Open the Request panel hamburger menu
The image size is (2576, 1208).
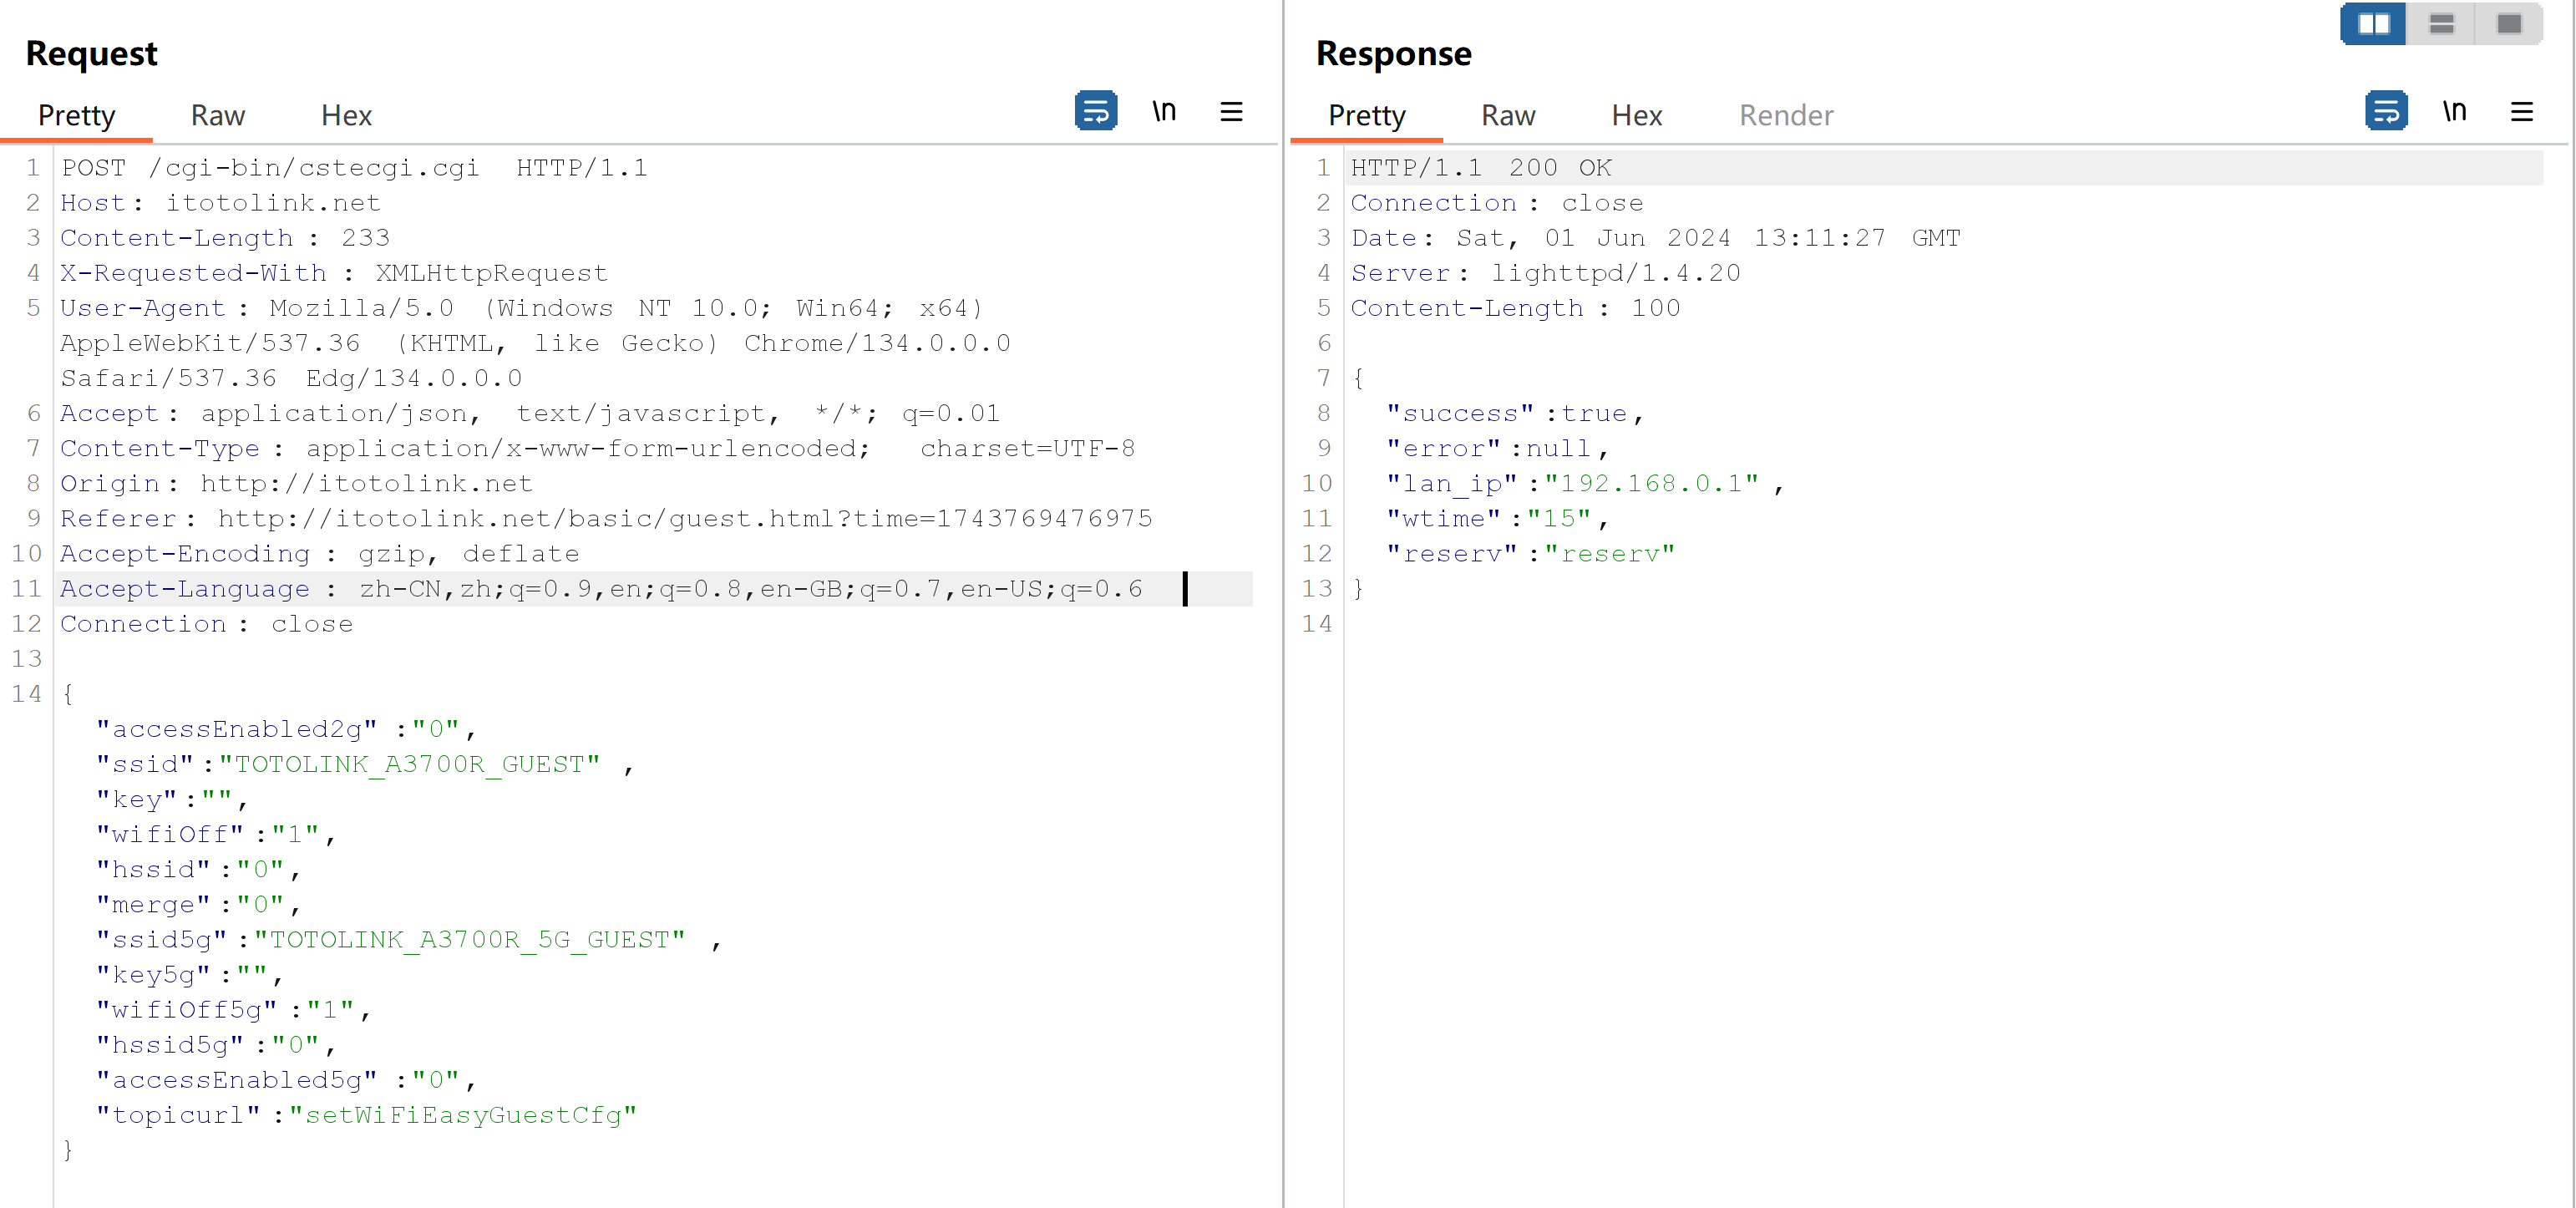[x=1231, y=112]
